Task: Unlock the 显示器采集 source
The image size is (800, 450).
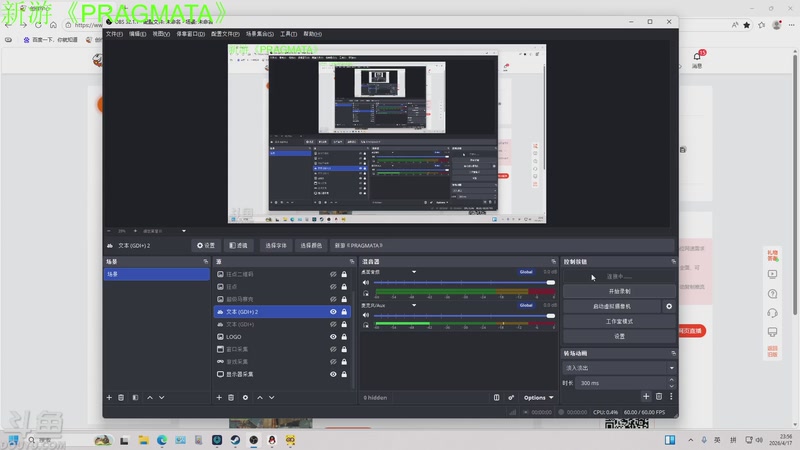Action: pyautogui.click(x=344, y=374)
